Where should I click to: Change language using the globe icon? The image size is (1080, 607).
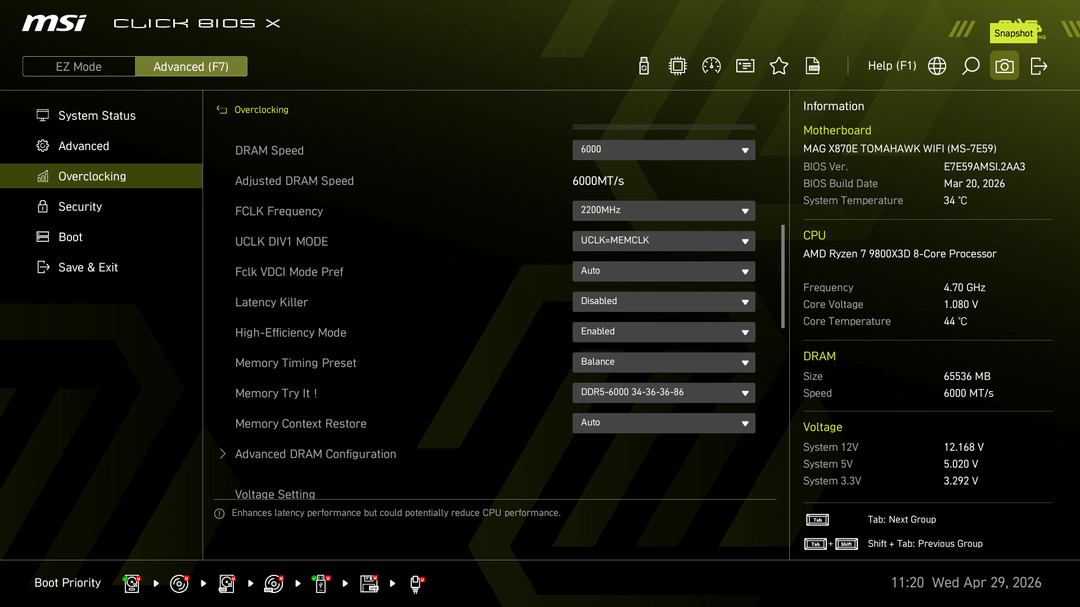[x=937, y=66]
